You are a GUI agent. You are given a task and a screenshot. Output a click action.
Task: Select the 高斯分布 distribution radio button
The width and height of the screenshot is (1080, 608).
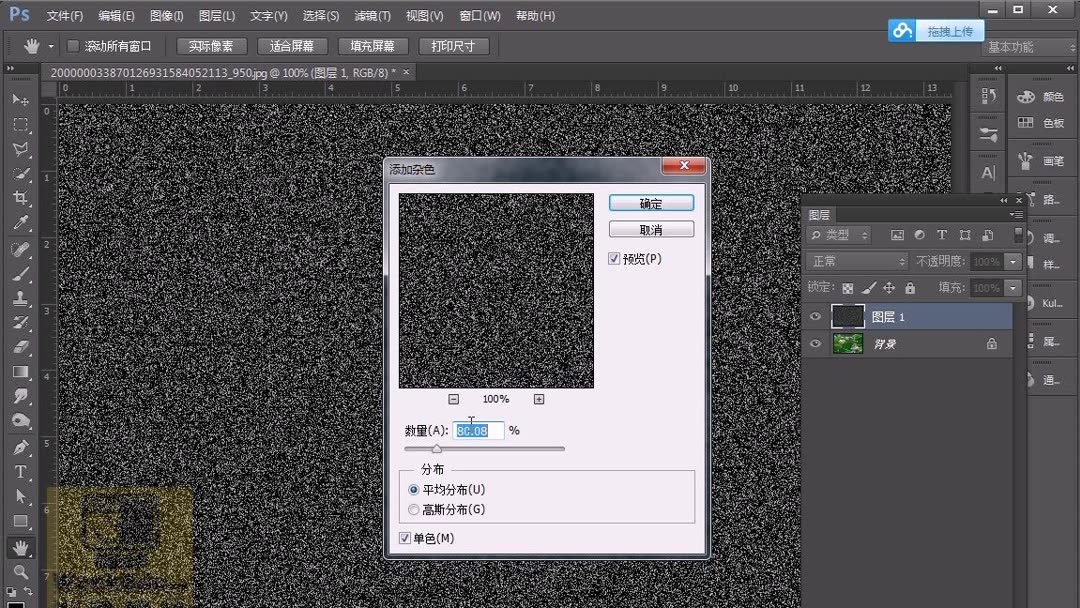(x=414, y=509)
